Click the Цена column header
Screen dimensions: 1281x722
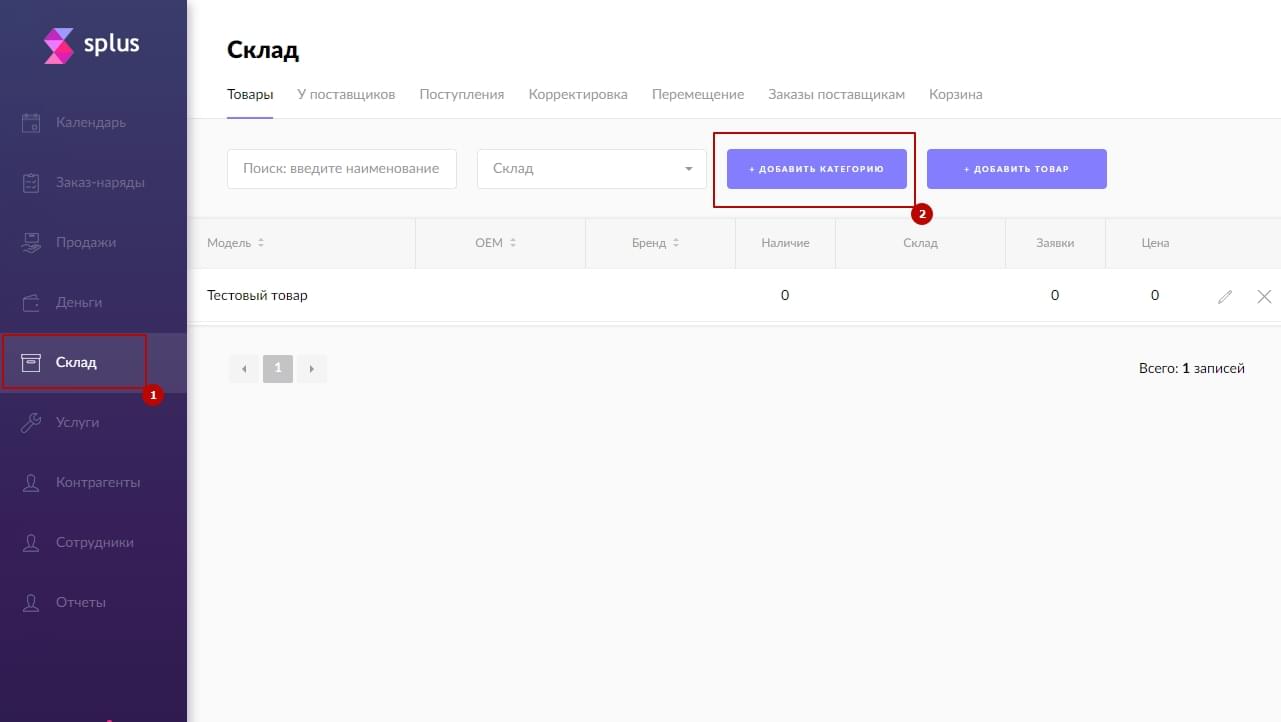(x=1155, y=243)
